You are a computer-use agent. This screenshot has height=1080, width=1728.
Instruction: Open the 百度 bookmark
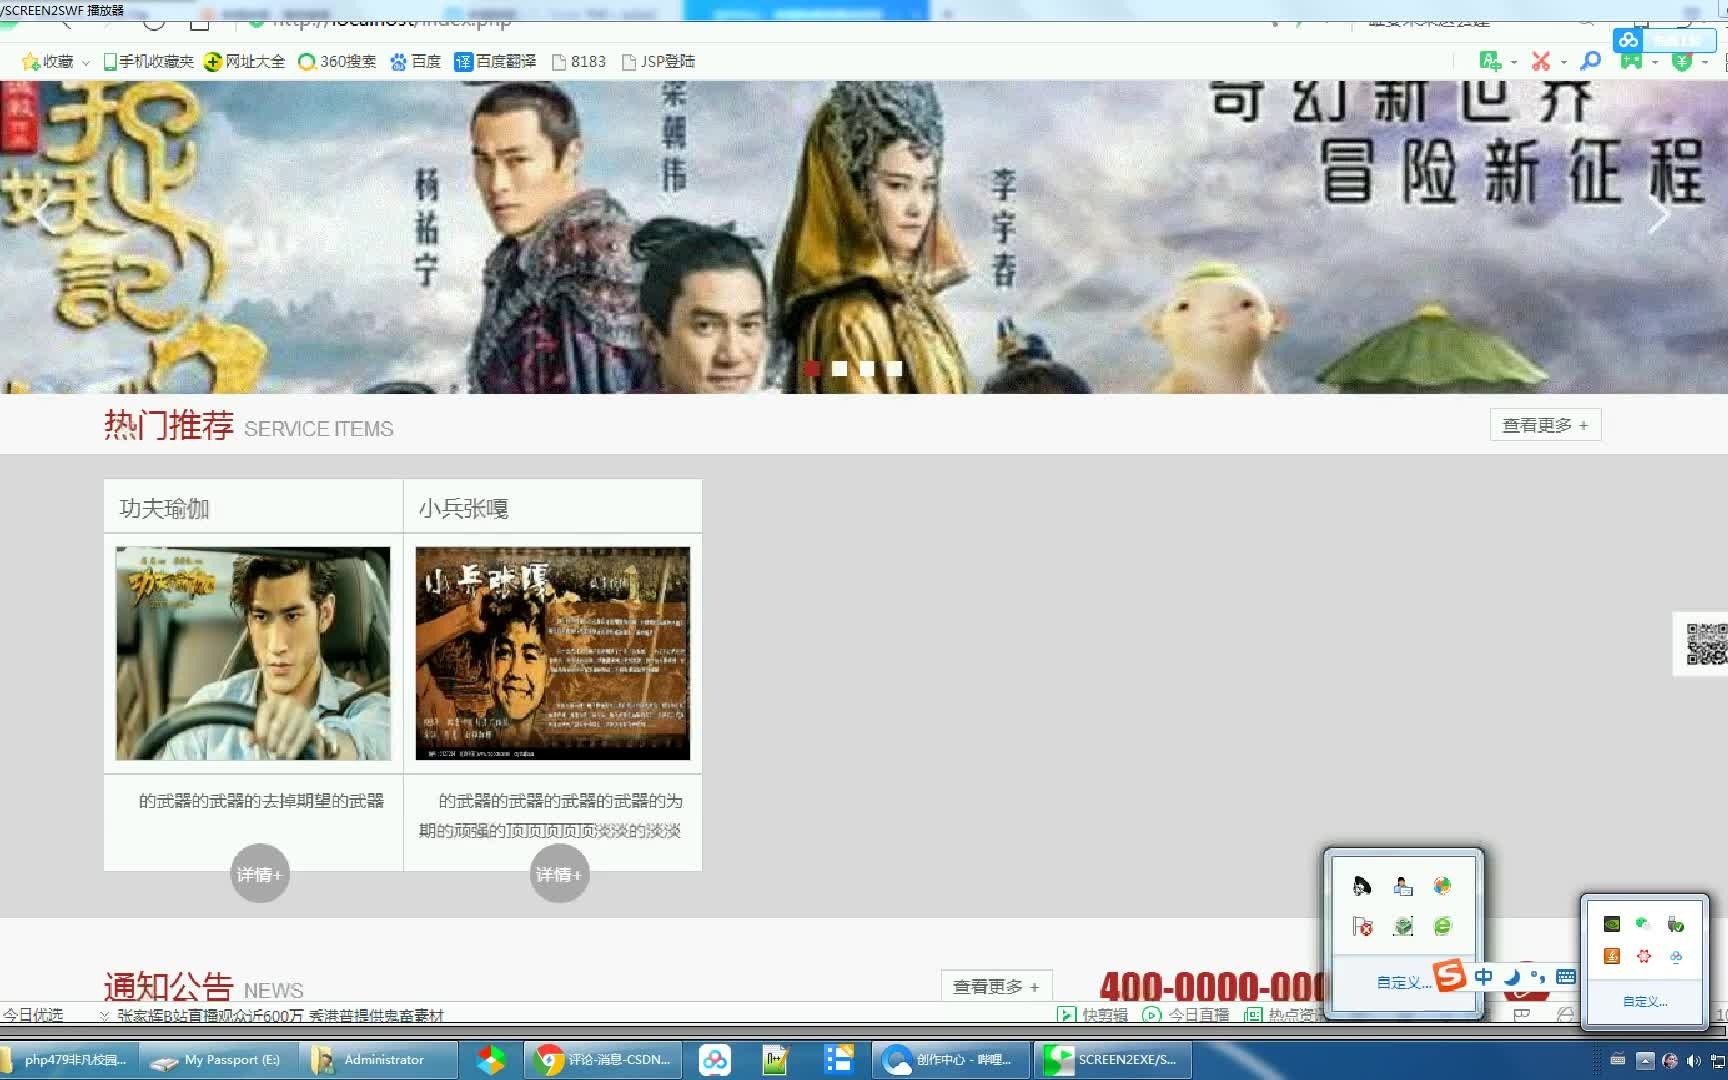click(x=415, y=62)
